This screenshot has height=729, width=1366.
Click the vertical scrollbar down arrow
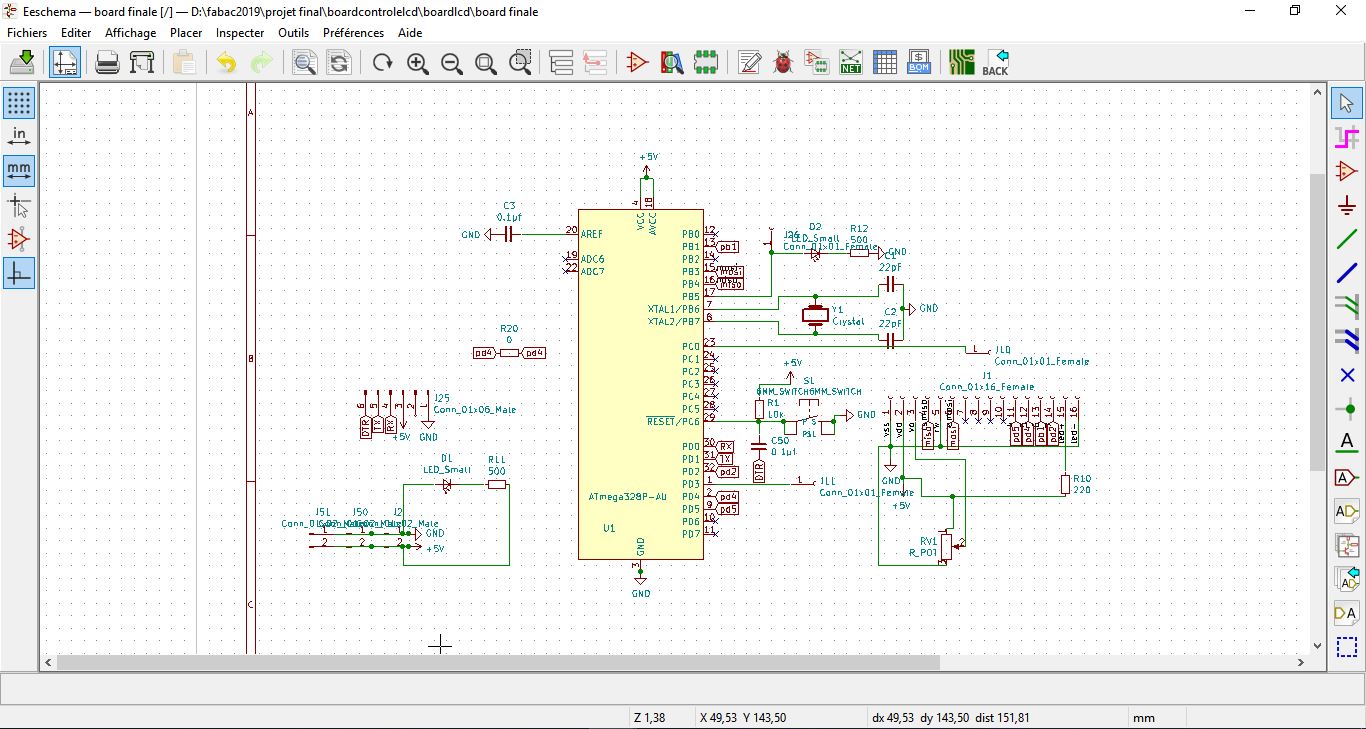point(1318,645)
